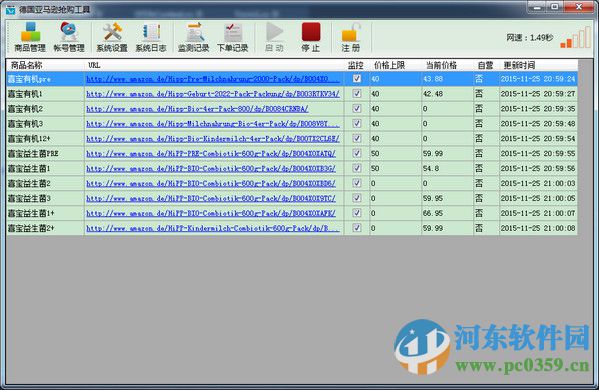Click the 启动 start button

pyautogui.click(x=274, y=37)
